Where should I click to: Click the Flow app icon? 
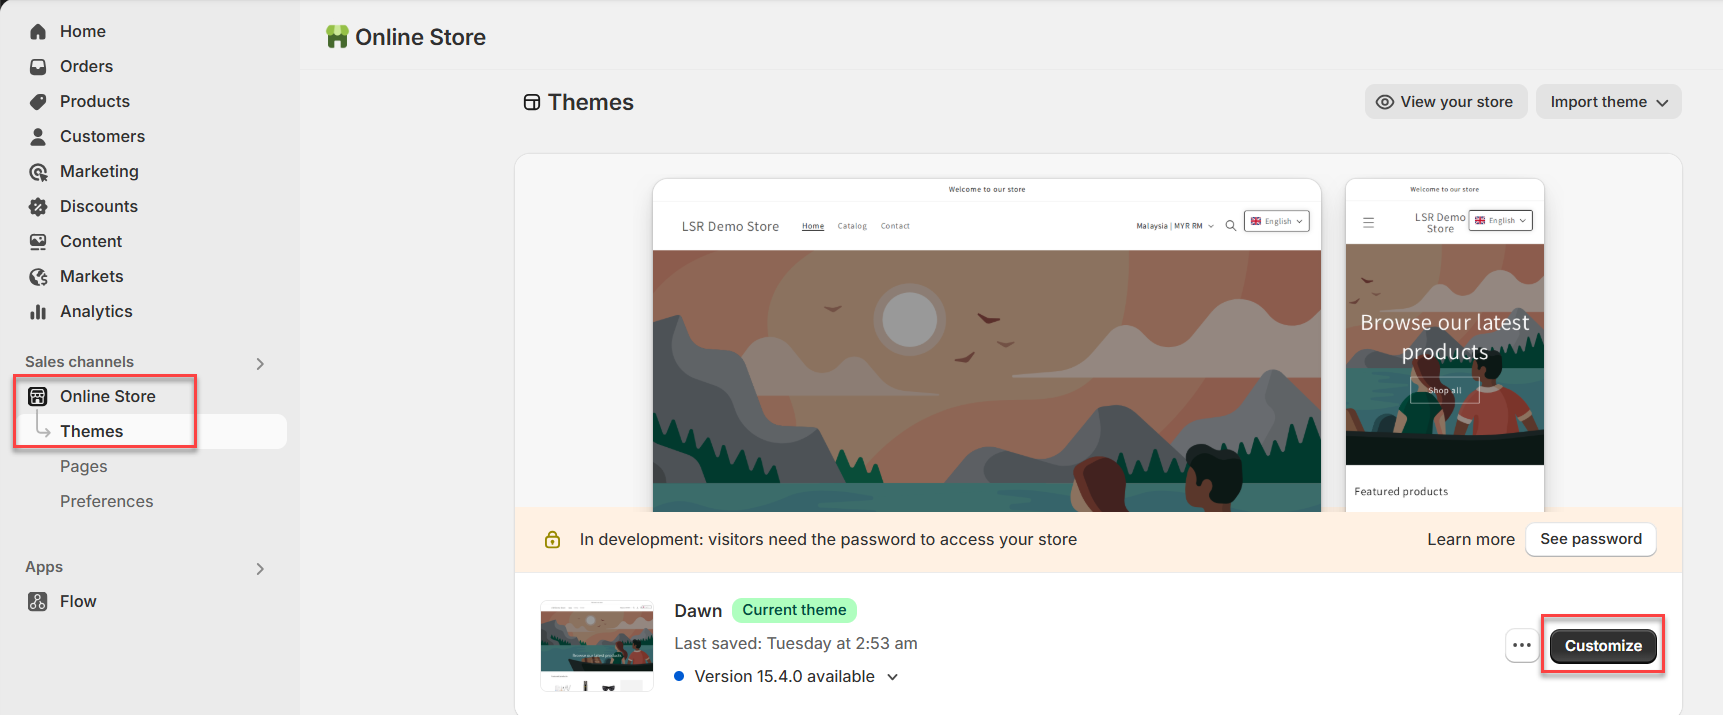(x=38, y=602)
